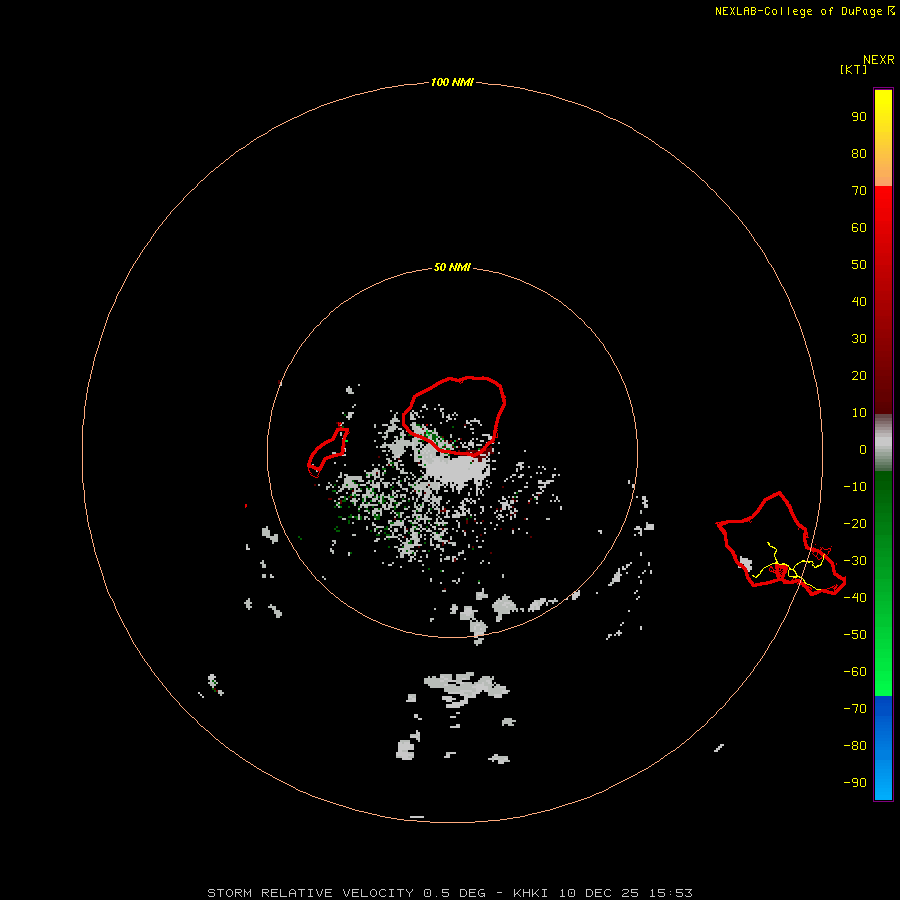Click the 10 value on the velocity scale
Viewport: 900px width, 900px height.
(859, 413)
